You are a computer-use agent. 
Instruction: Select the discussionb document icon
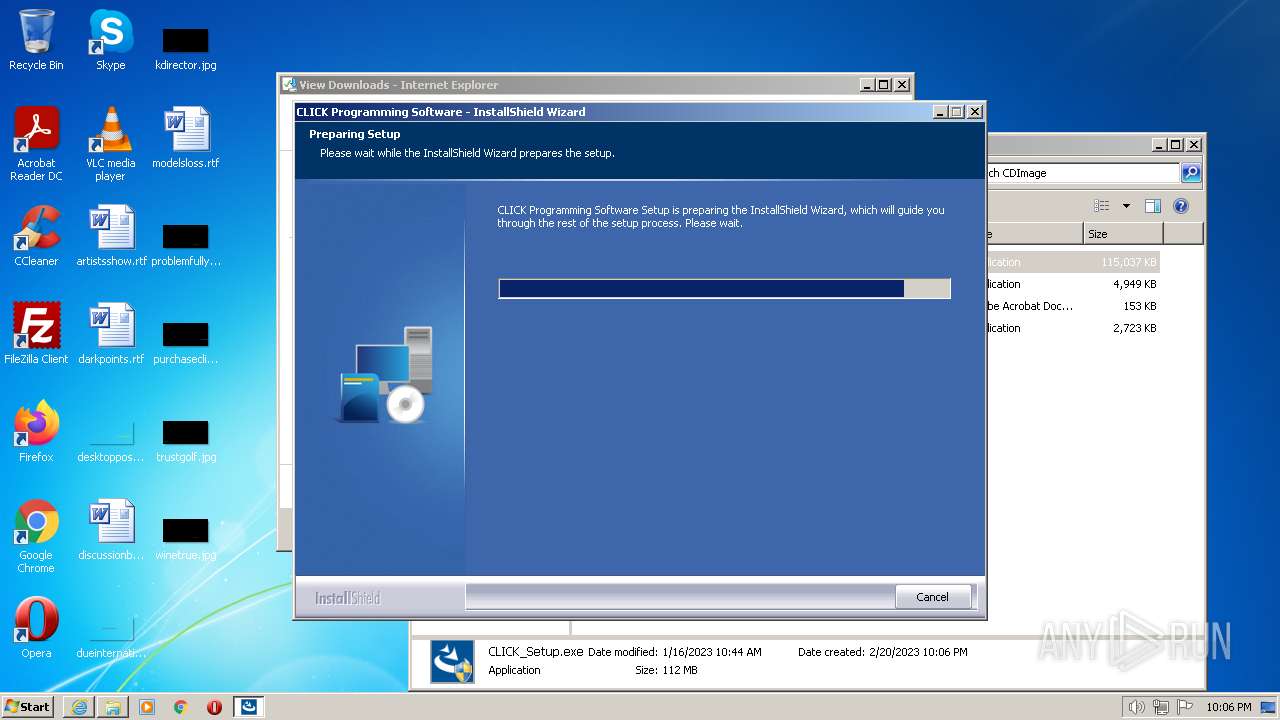[110, 530]
